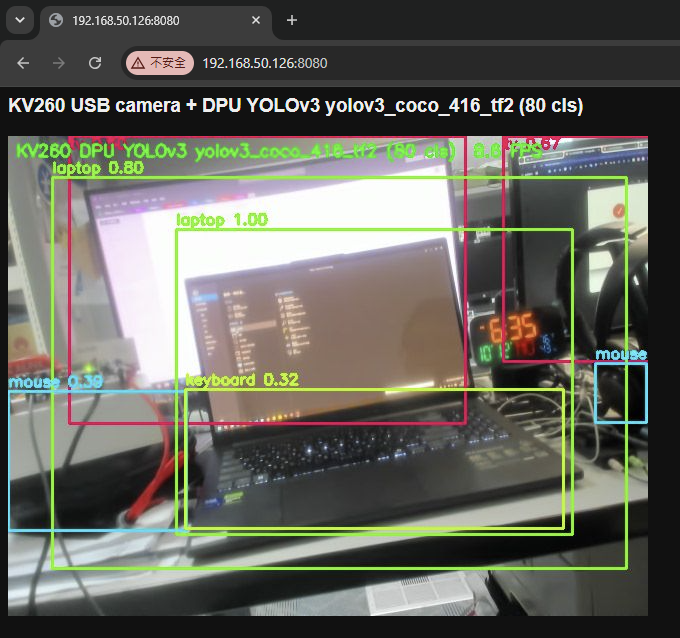Go back to the previous page

(23, 63)
